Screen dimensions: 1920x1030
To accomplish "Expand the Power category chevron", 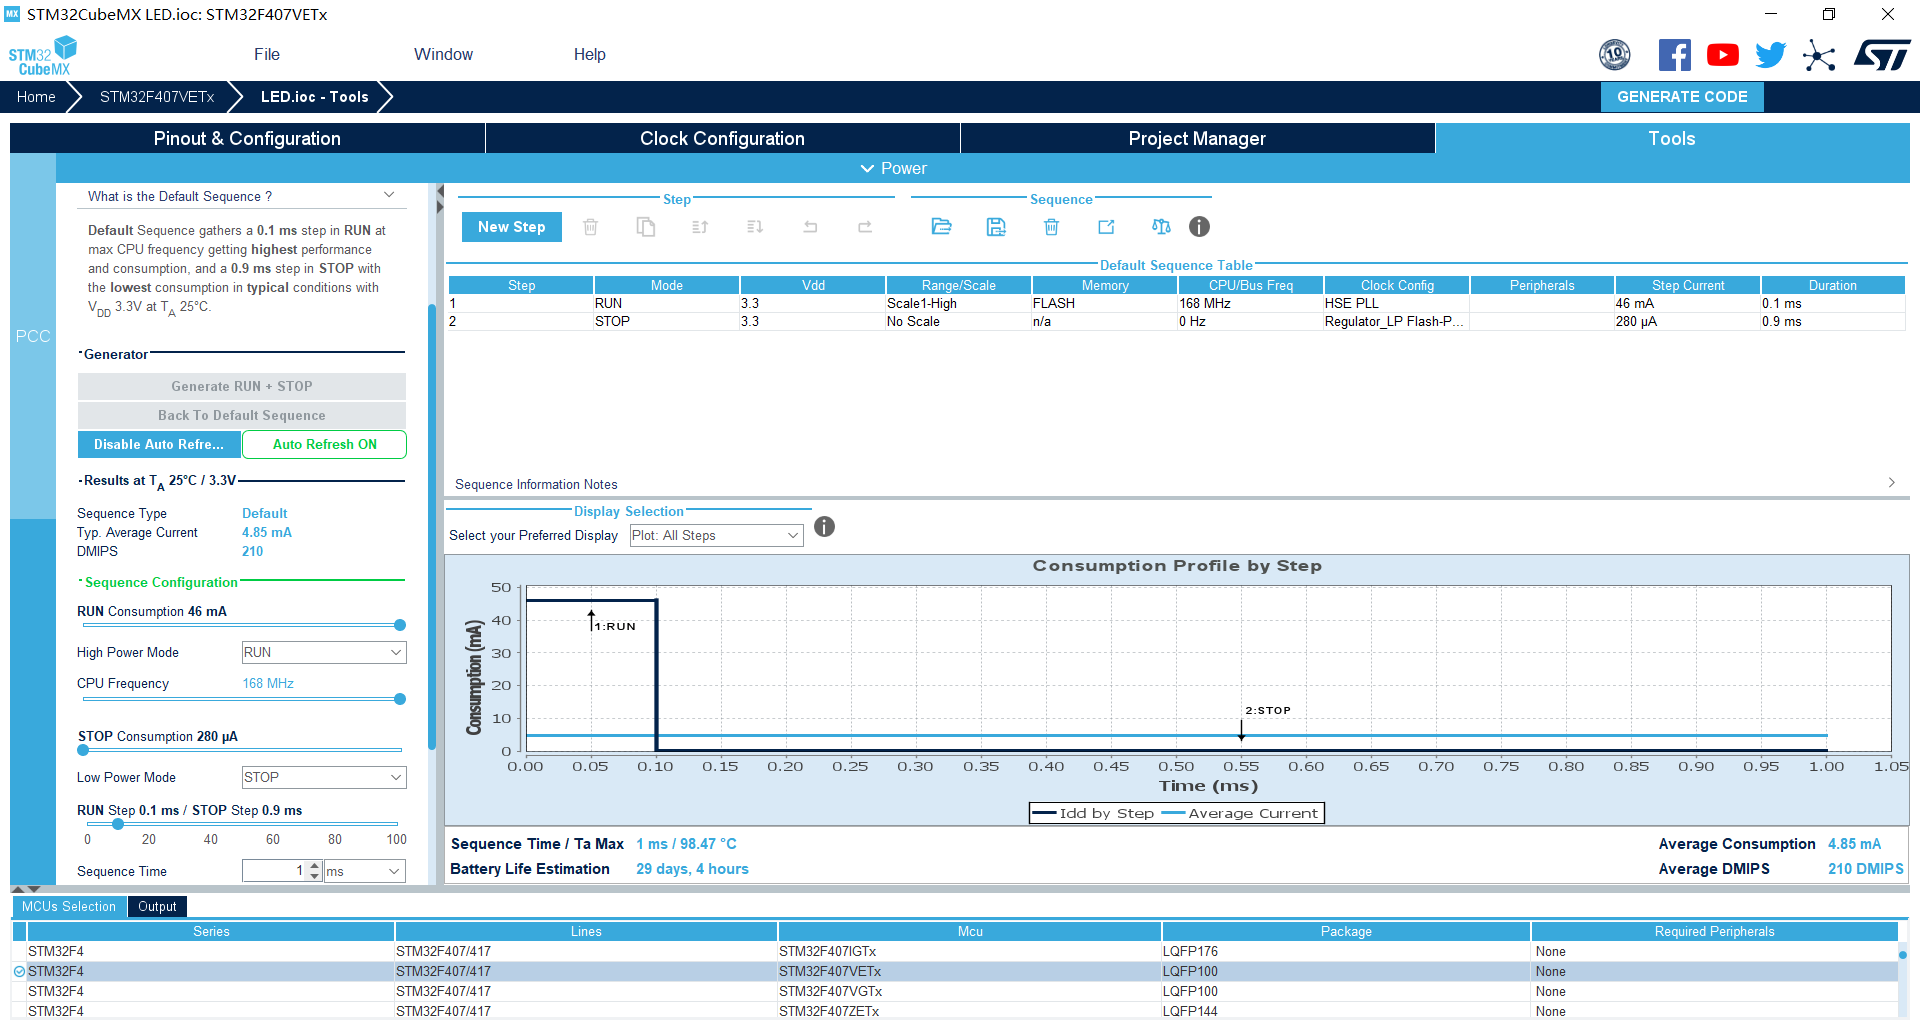I will (867, 169).
